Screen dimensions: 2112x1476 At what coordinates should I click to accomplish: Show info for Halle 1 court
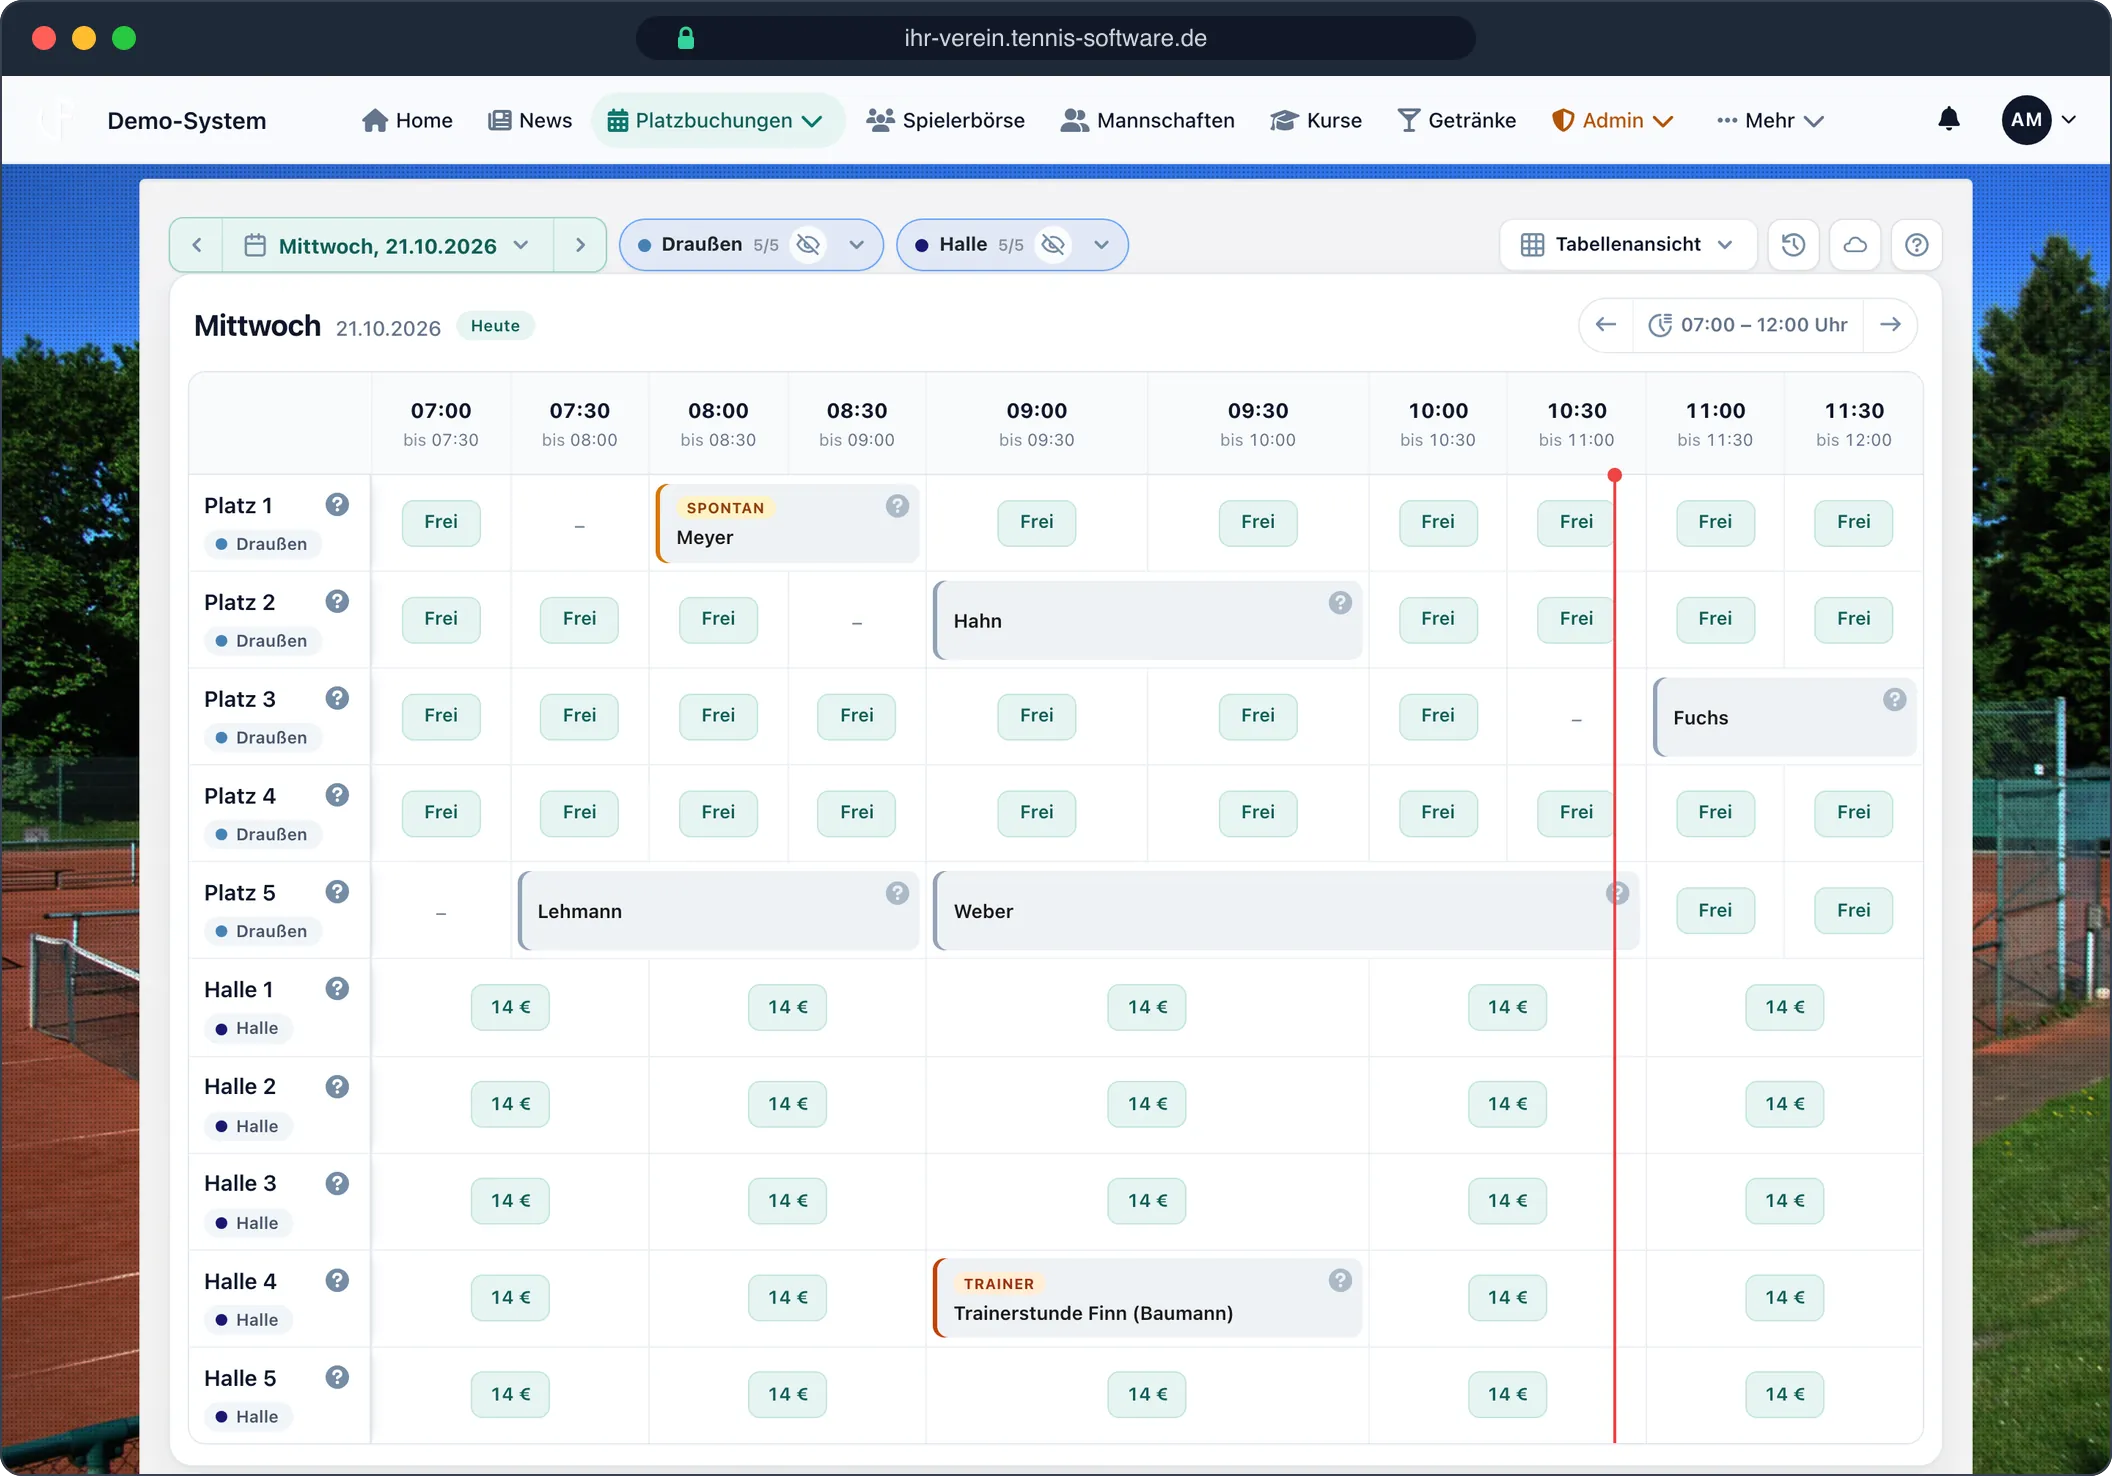point(337,989)
